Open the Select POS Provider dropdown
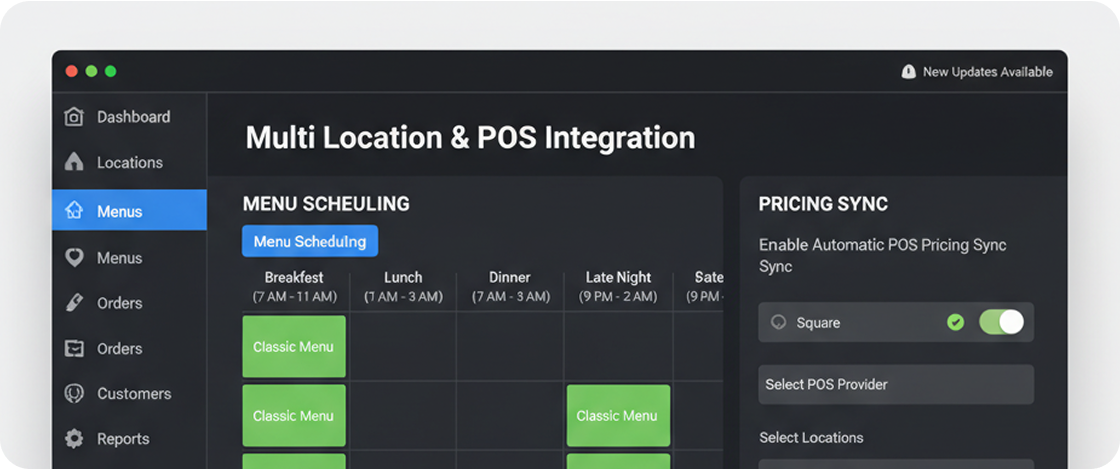The image size is (1120, 469). point(895,384)
